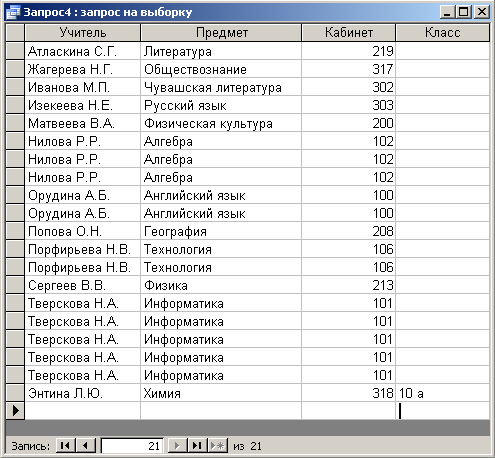Select the cabinet cell with value 213
495x458 pixels.
click(349, 285)
